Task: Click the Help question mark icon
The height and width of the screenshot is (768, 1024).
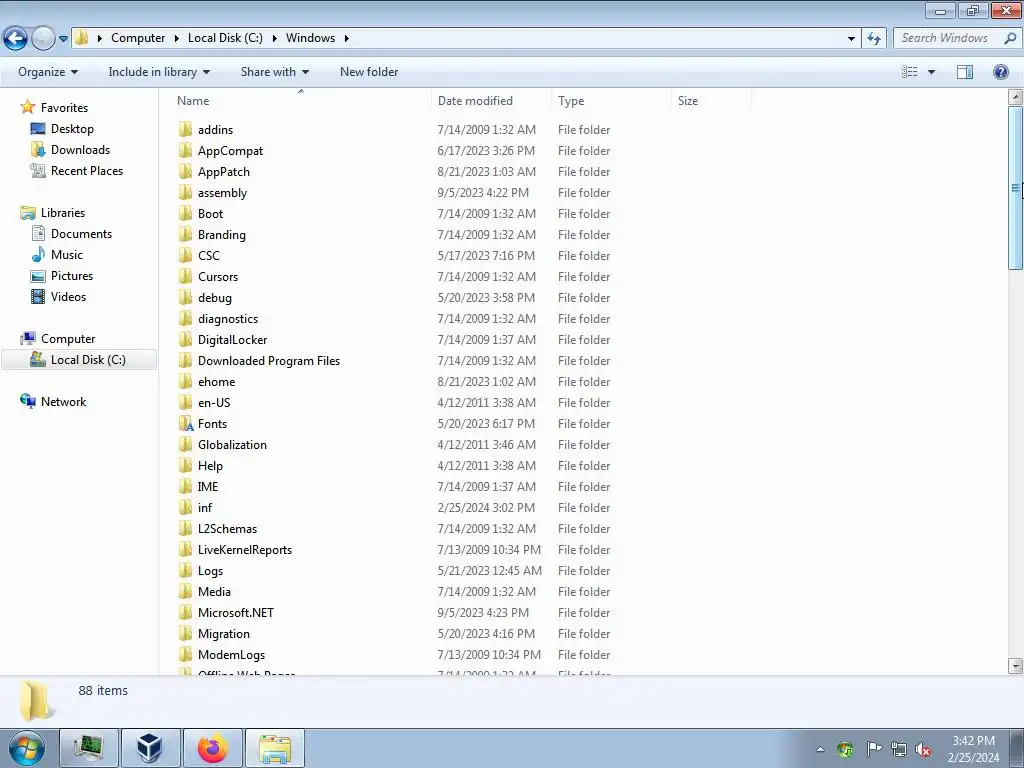Action: click(1000, 72)
